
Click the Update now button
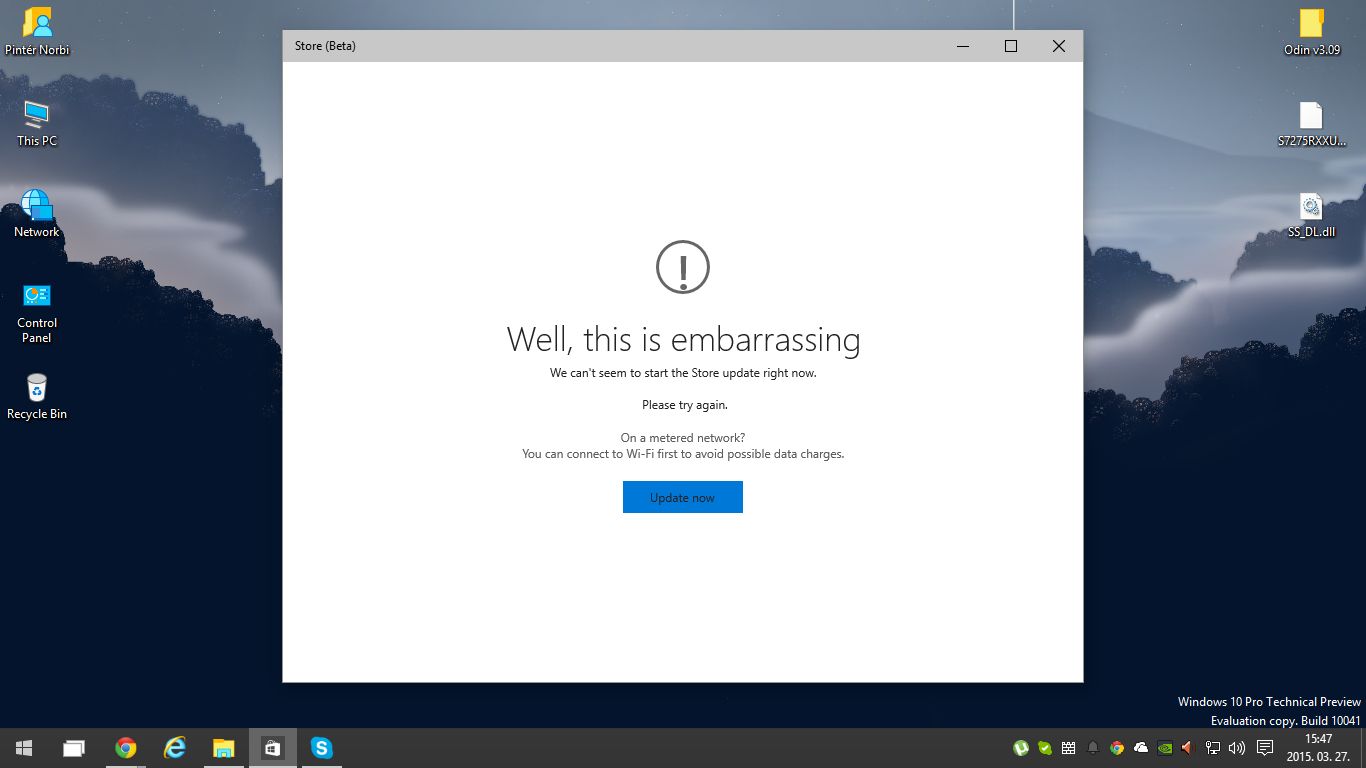pyautogui.click(x=682, y=497)
